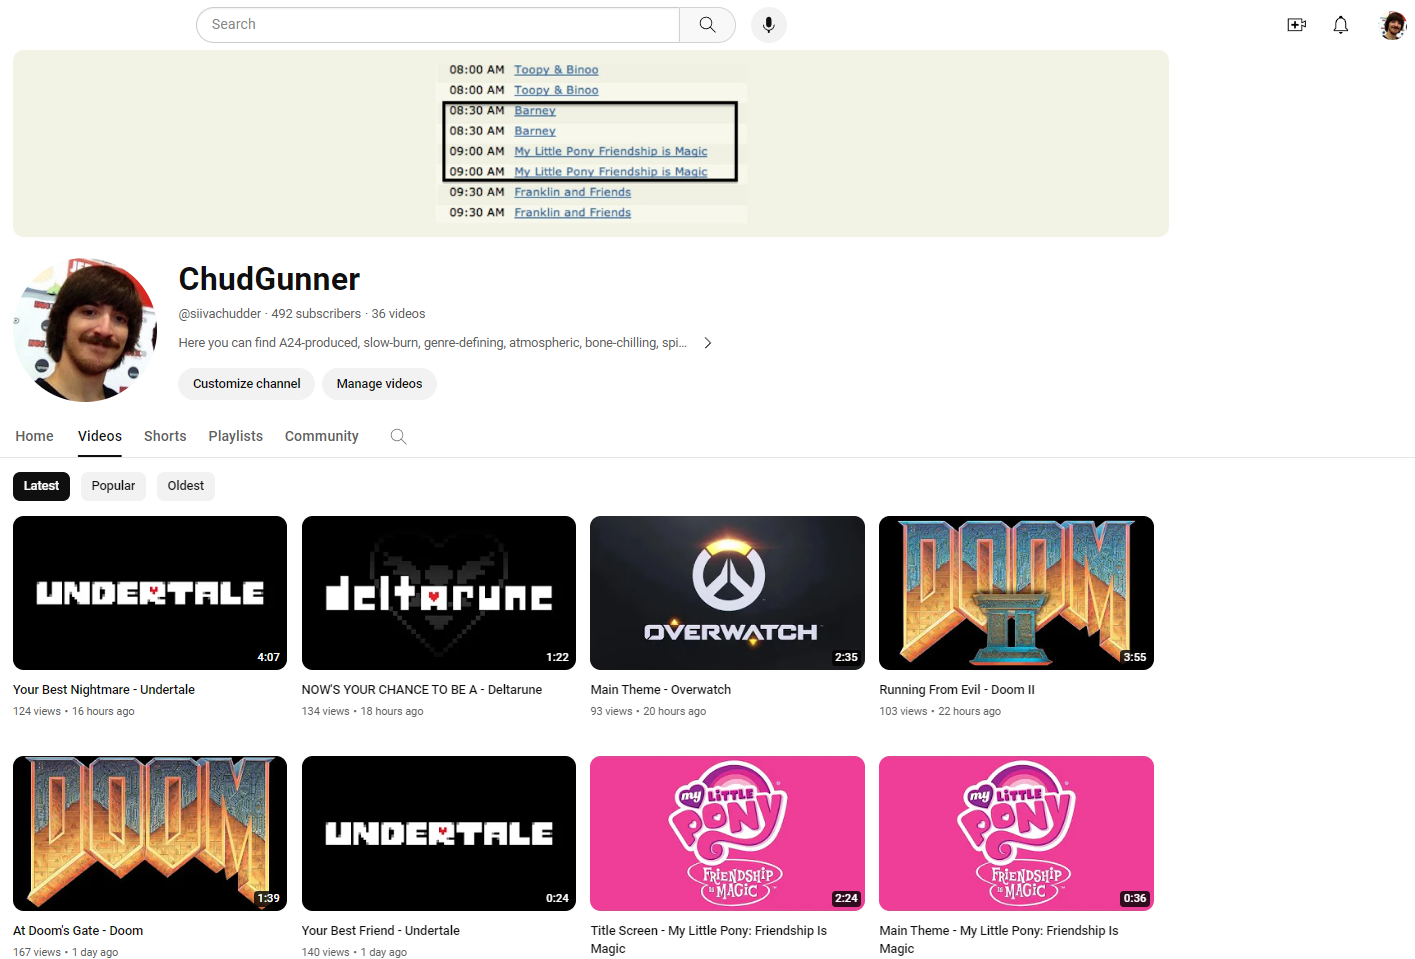Open the notifications bell
The width and height of the screenshot is (1415, 959).
click(x=1341, y=25)
